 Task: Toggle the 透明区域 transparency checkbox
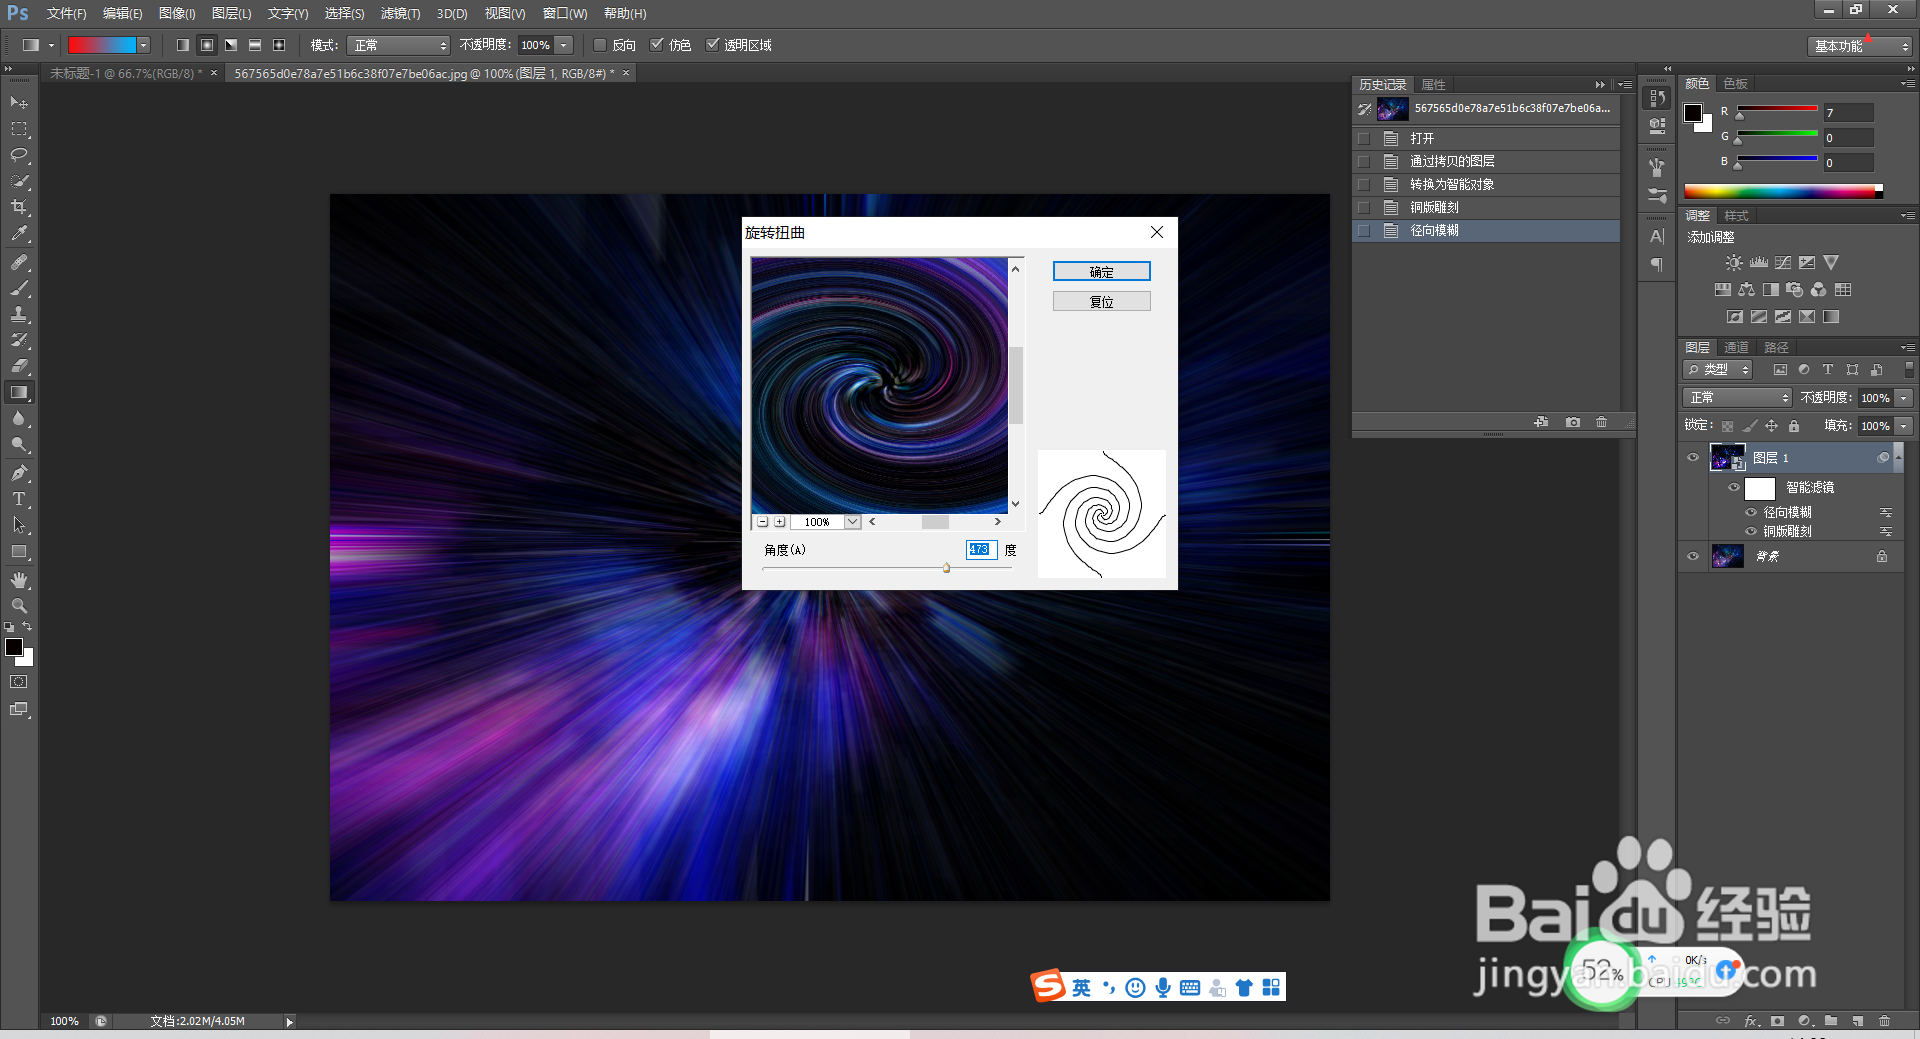[713, 45]
